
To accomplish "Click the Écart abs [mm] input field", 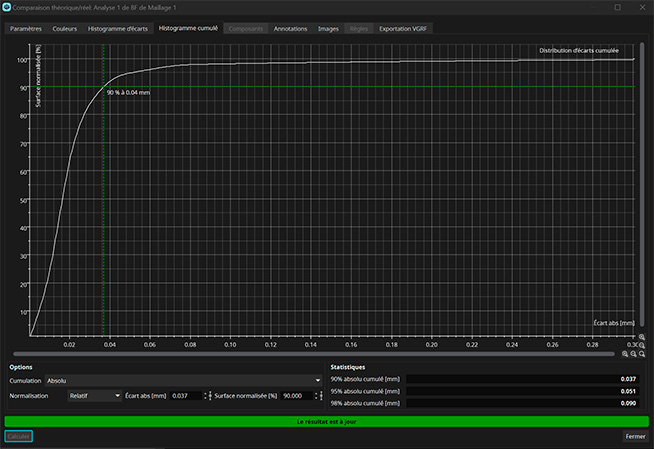I will [x=186, y=396].
